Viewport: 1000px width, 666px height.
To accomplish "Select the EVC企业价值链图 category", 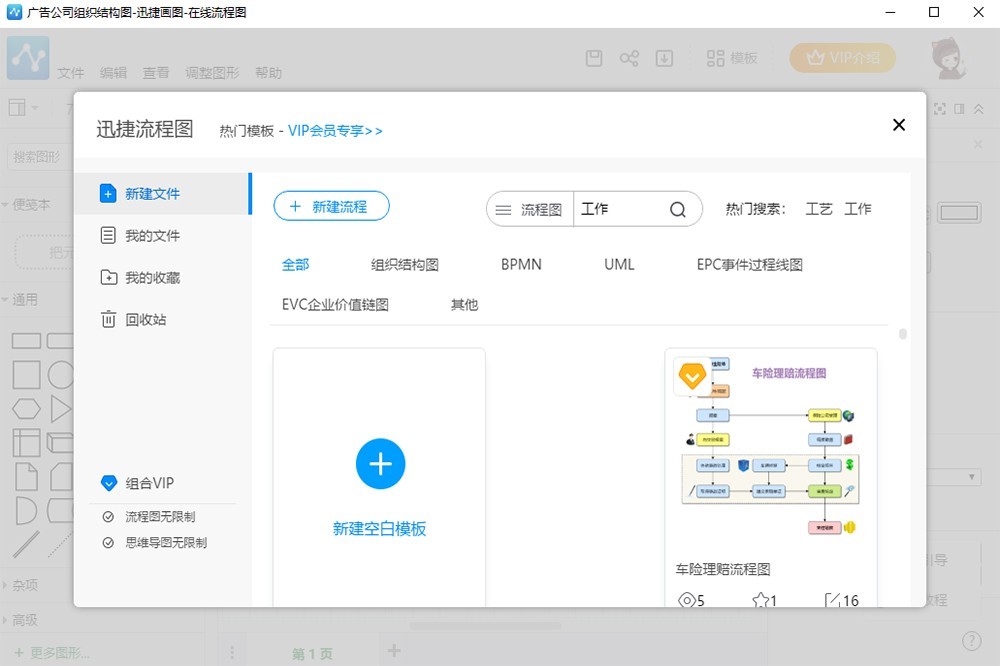I will (335, 305).
